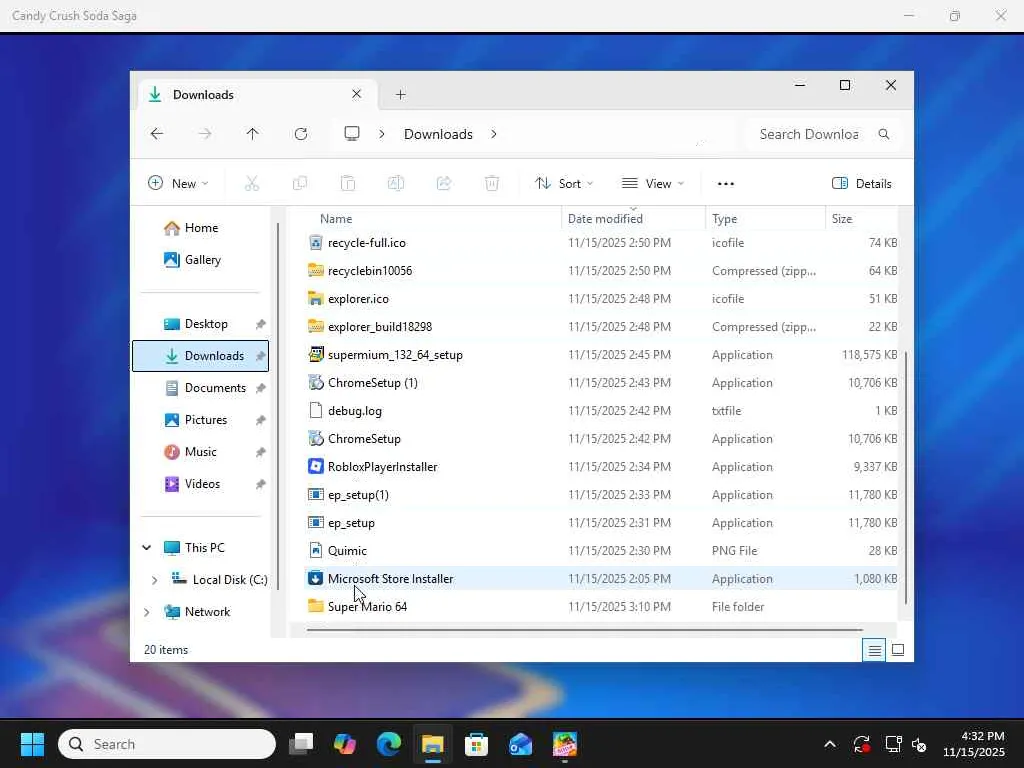Show hidden system tray icons
Viewport: 1024px width, 768px height.
(x=830, y=744)
